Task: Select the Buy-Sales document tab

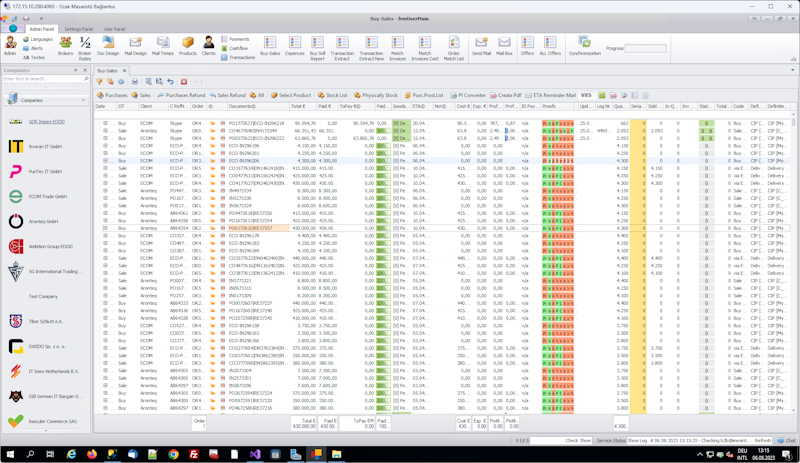Action: pyautogui.click(x=108, y=70)
